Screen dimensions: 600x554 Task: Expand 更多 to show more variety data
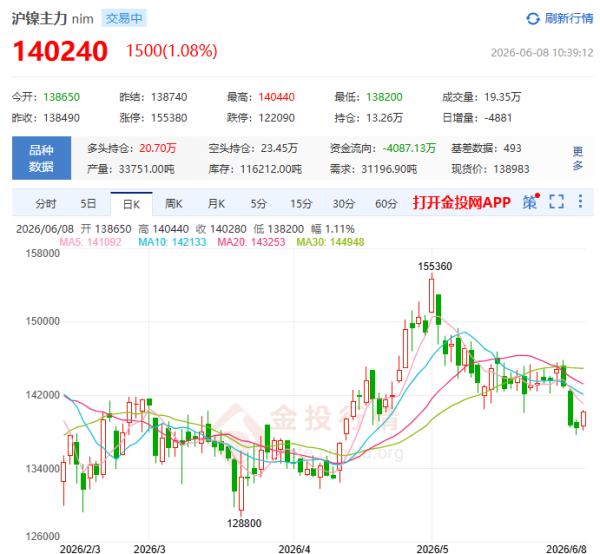coord(578,158)
